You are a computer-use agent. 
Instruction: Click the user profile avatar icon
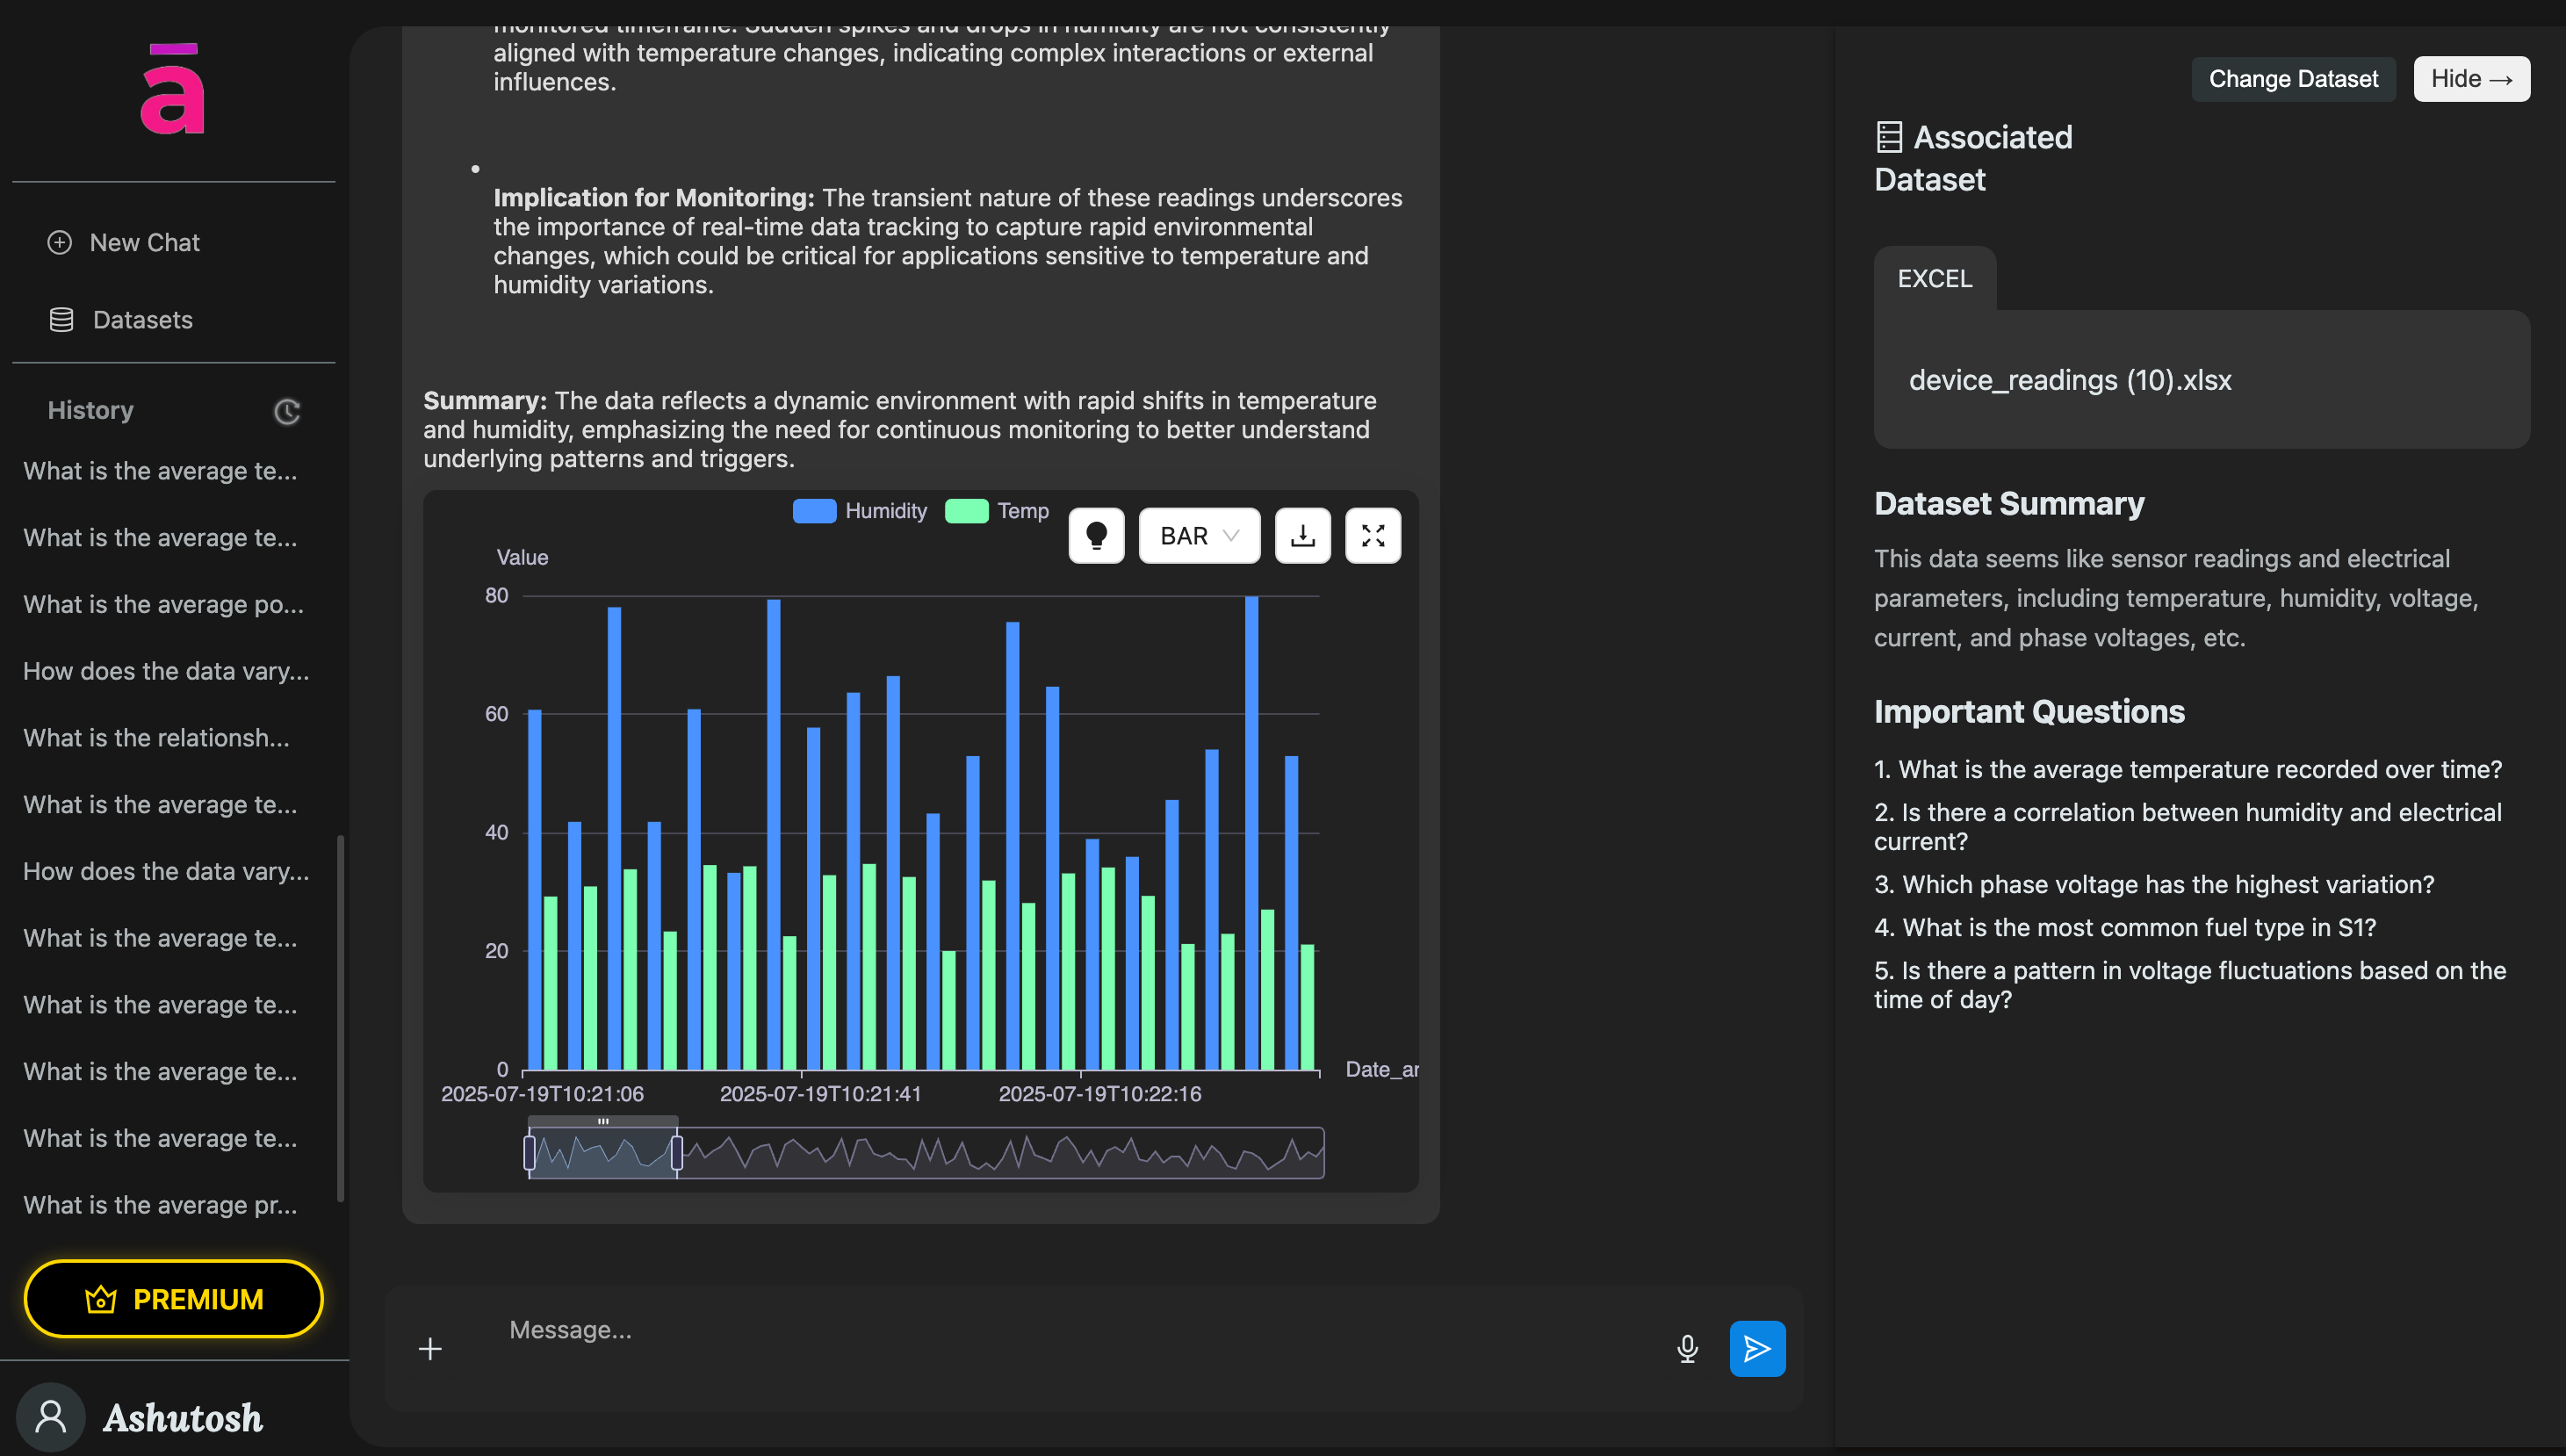pyautogui.click(x=51, y=1417)
